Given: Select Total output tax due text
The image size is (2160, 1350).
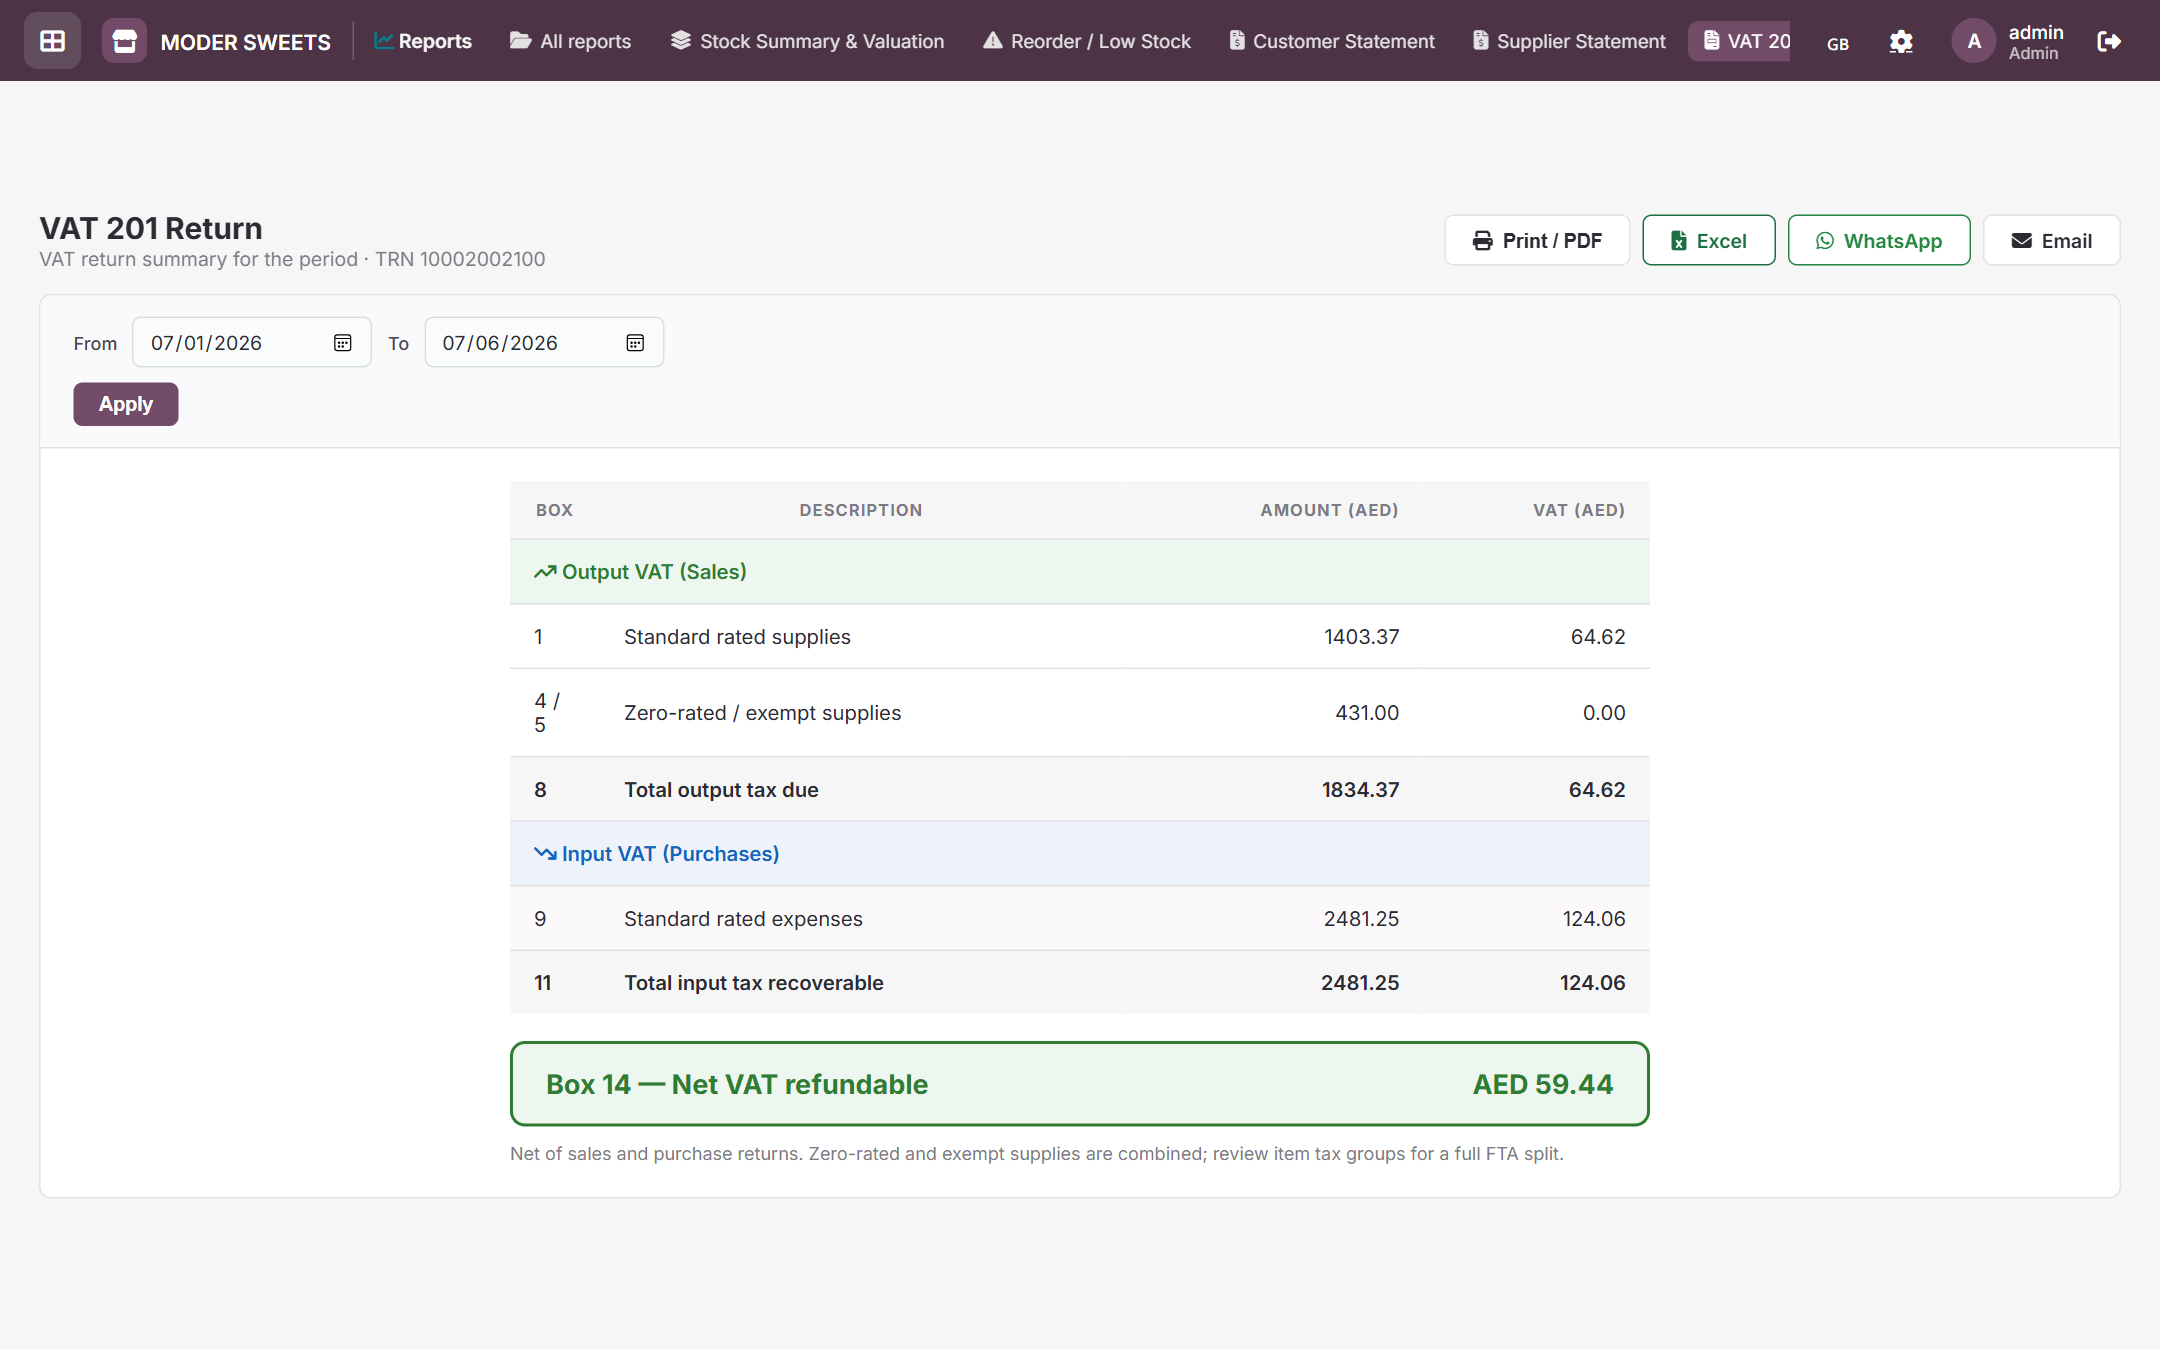Looking at the screenshot, I should [x=721, y=790].
